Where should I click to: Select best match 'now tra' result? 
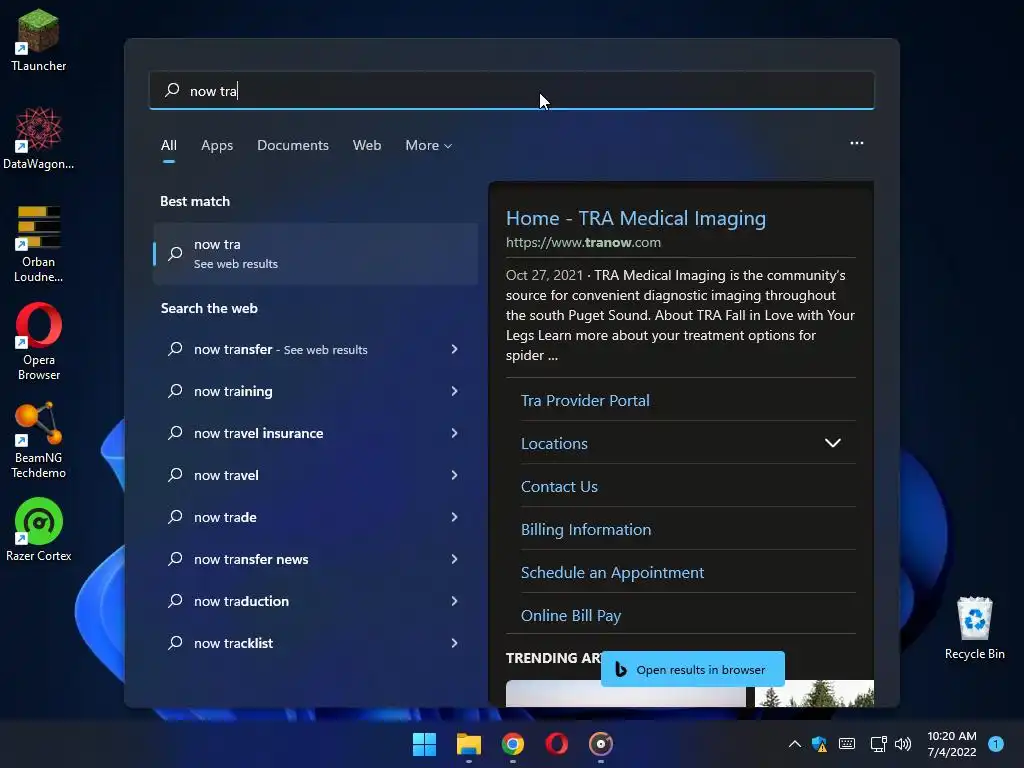point(315,254)
